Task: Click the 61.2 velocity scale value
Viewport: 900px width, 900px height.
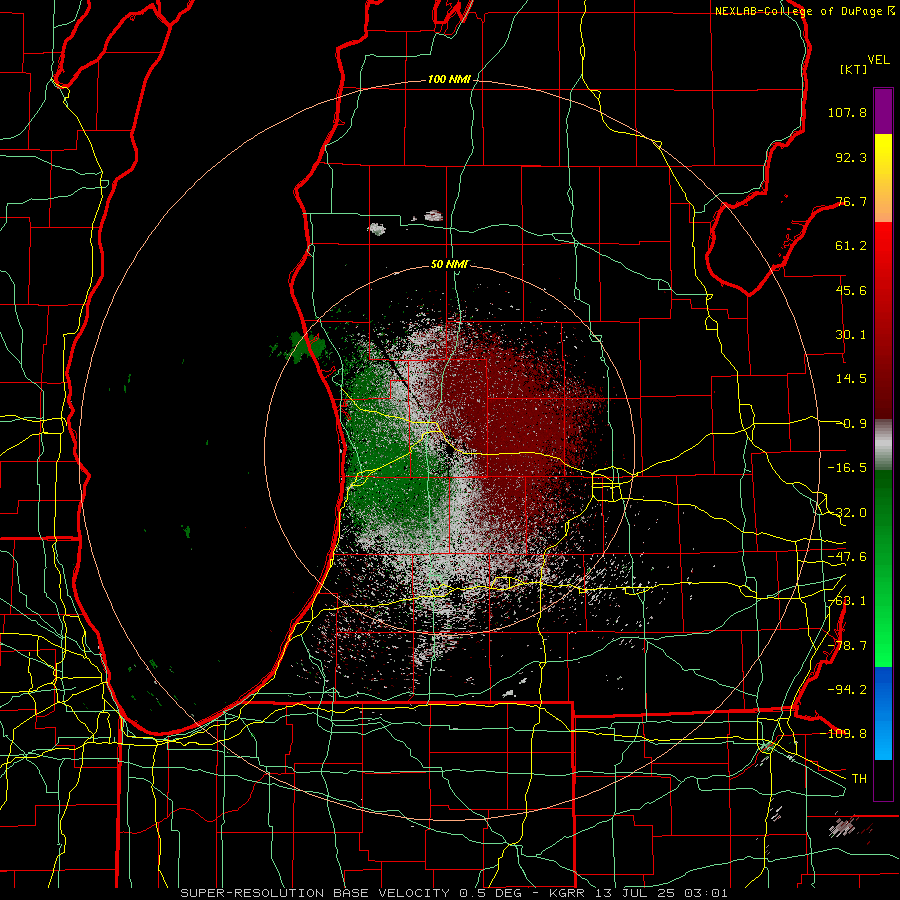Action: point(851,246)
